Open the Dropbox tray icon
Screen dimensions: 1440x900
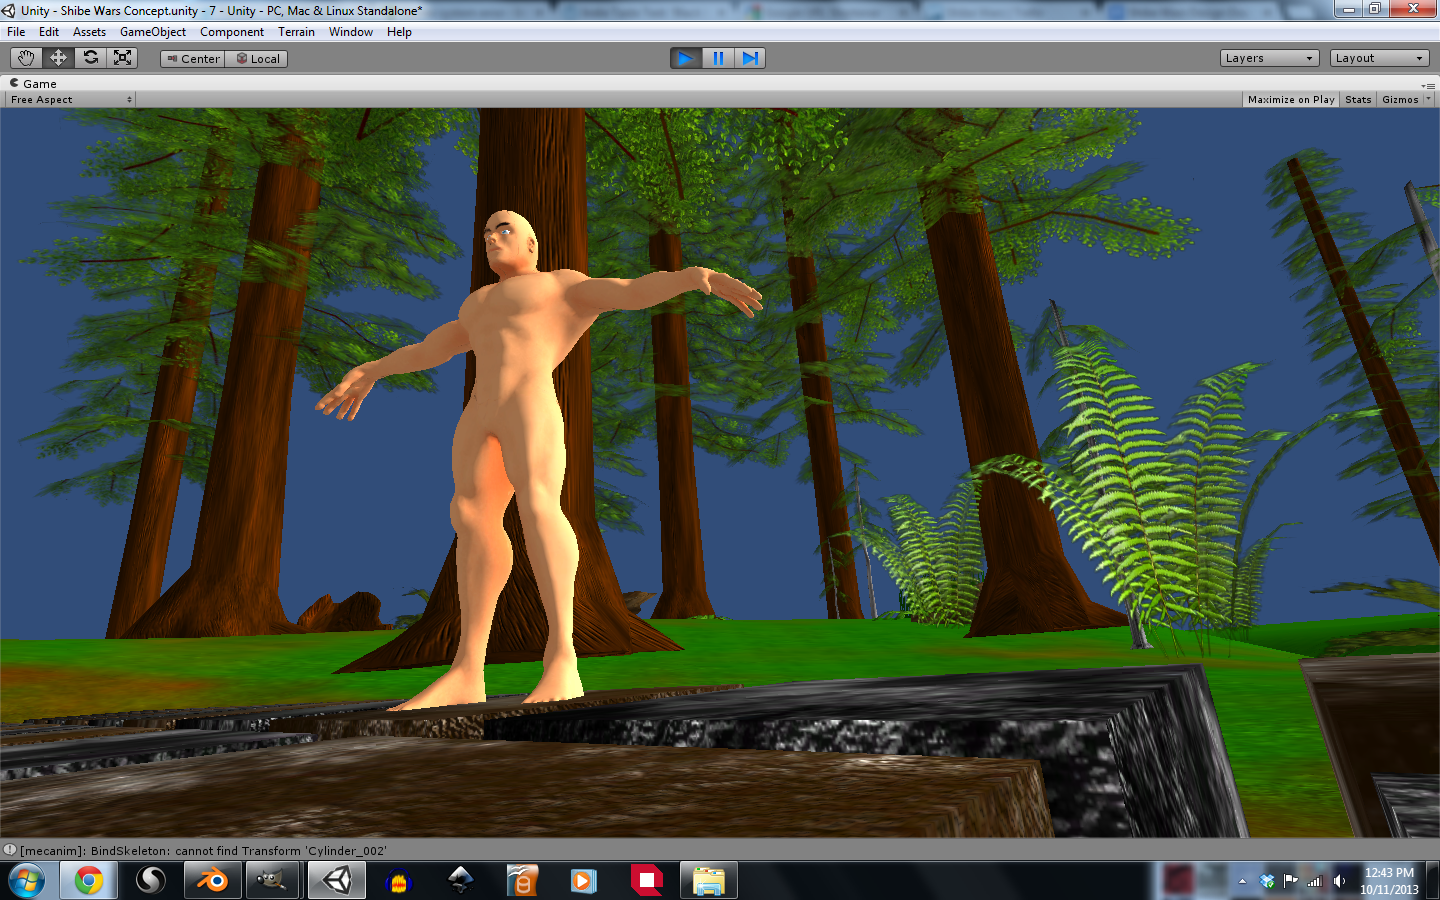point(1267,881)
